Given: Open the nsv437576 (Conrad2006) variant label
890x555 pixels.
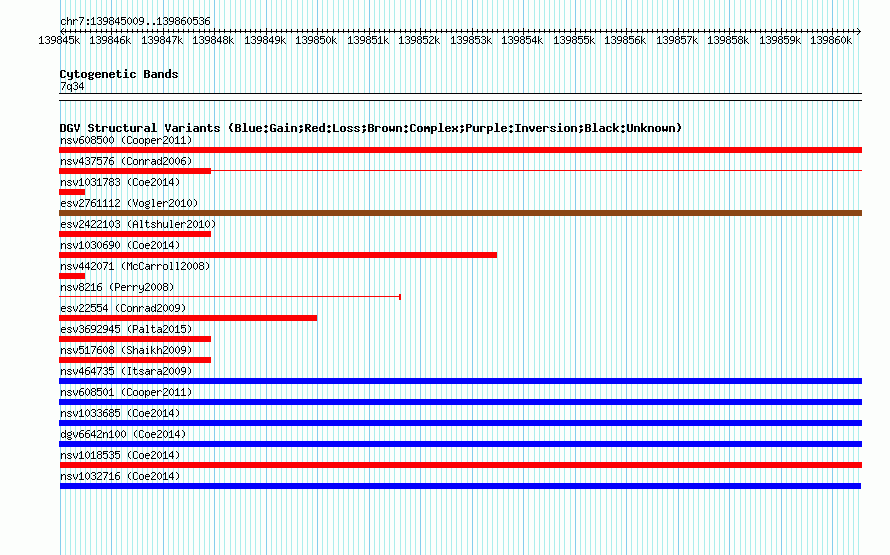Looking at the screenshot, I should (126, 161).
